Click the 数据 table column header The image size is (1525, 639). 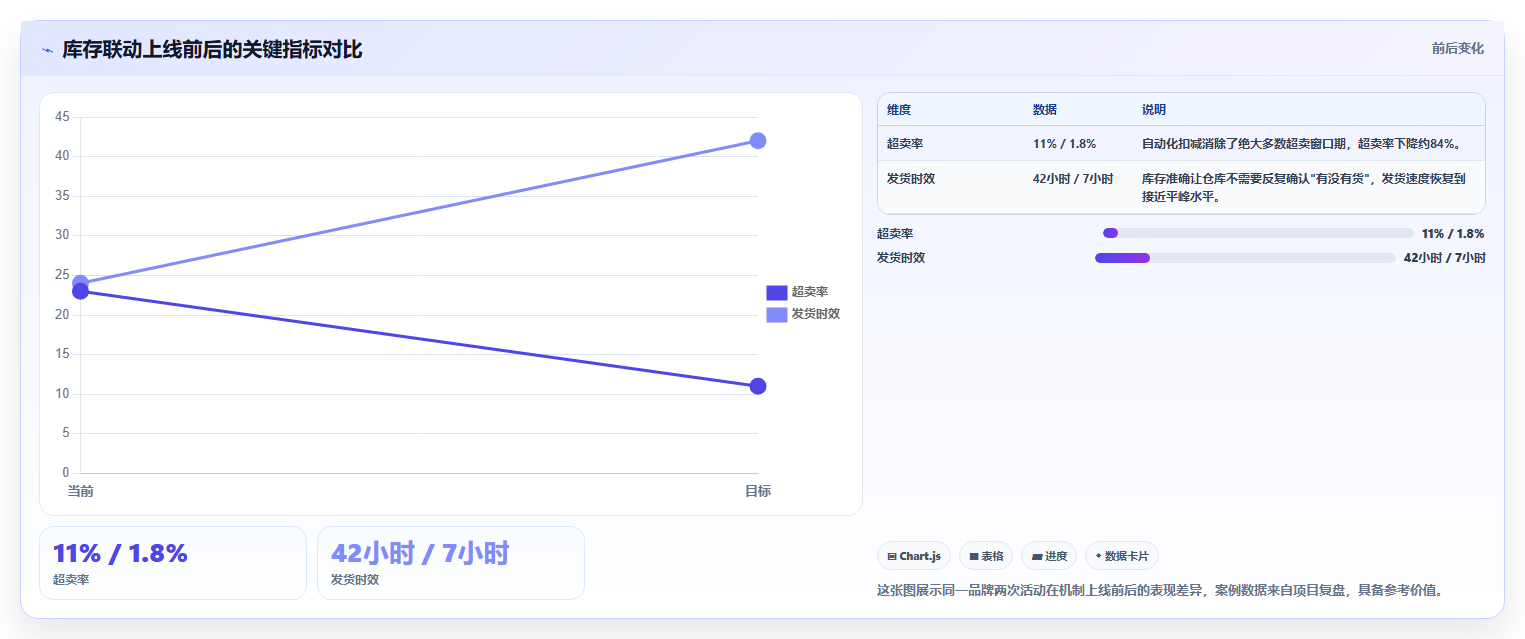point(1045,110)
